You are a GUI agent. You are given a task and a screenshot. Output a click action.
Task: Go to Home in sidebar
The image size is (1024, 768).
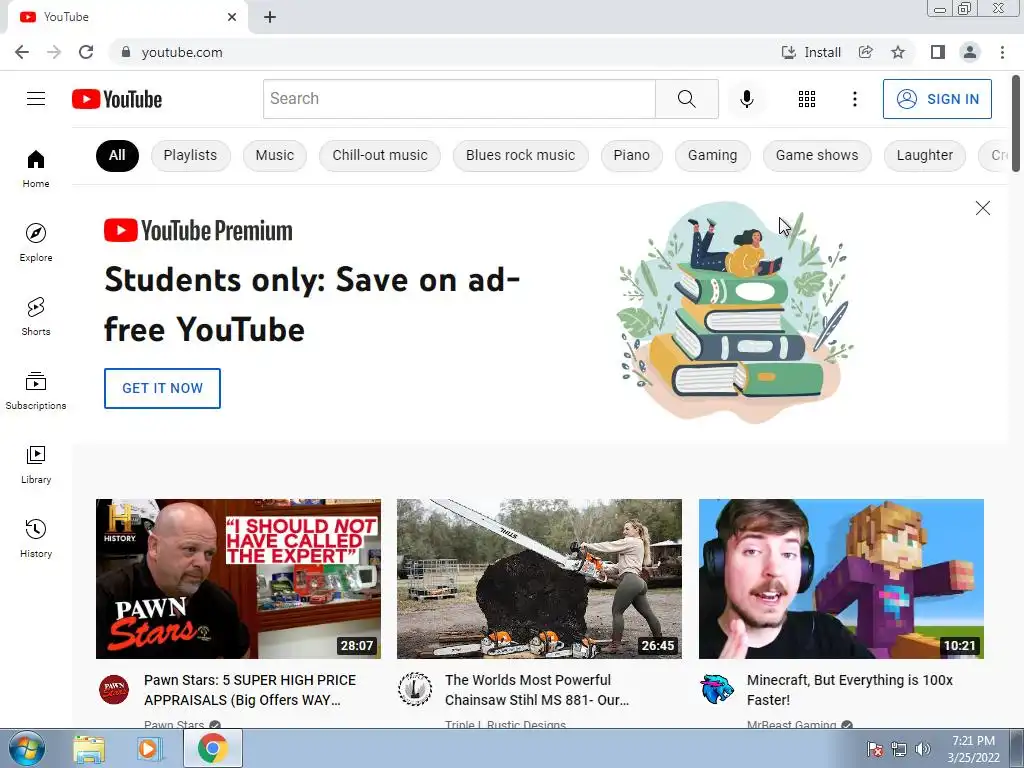pyautogui.click(x=36, y=168)
